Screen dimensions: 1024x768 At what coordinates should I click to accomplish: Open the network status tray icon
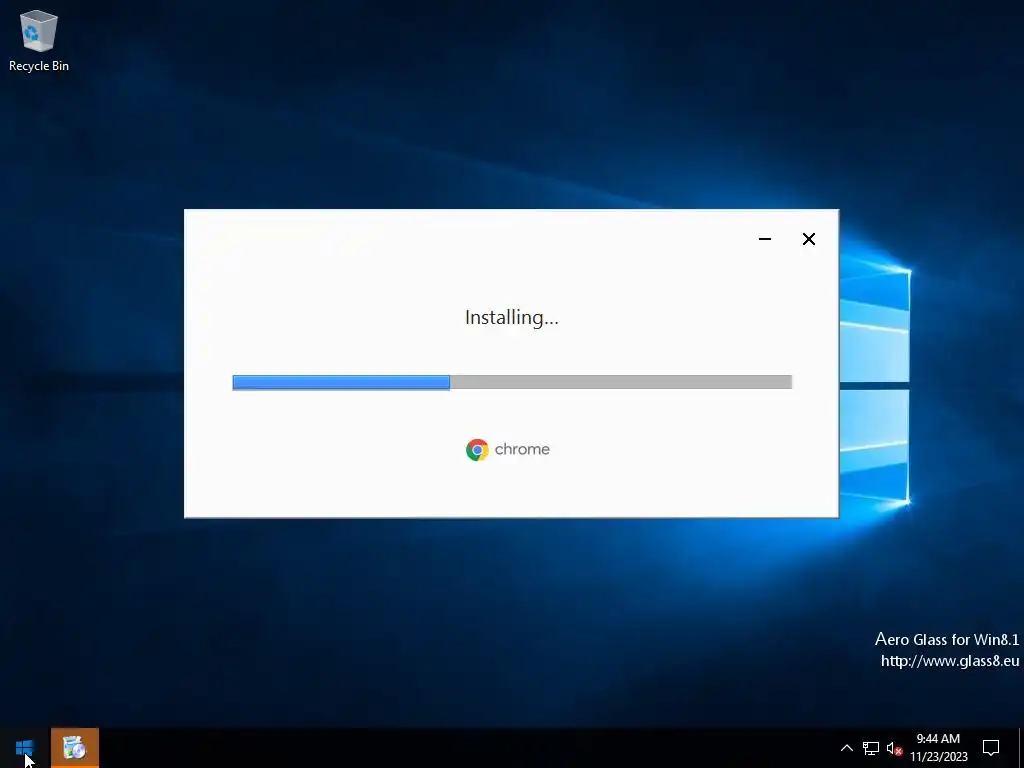point(871,748)
